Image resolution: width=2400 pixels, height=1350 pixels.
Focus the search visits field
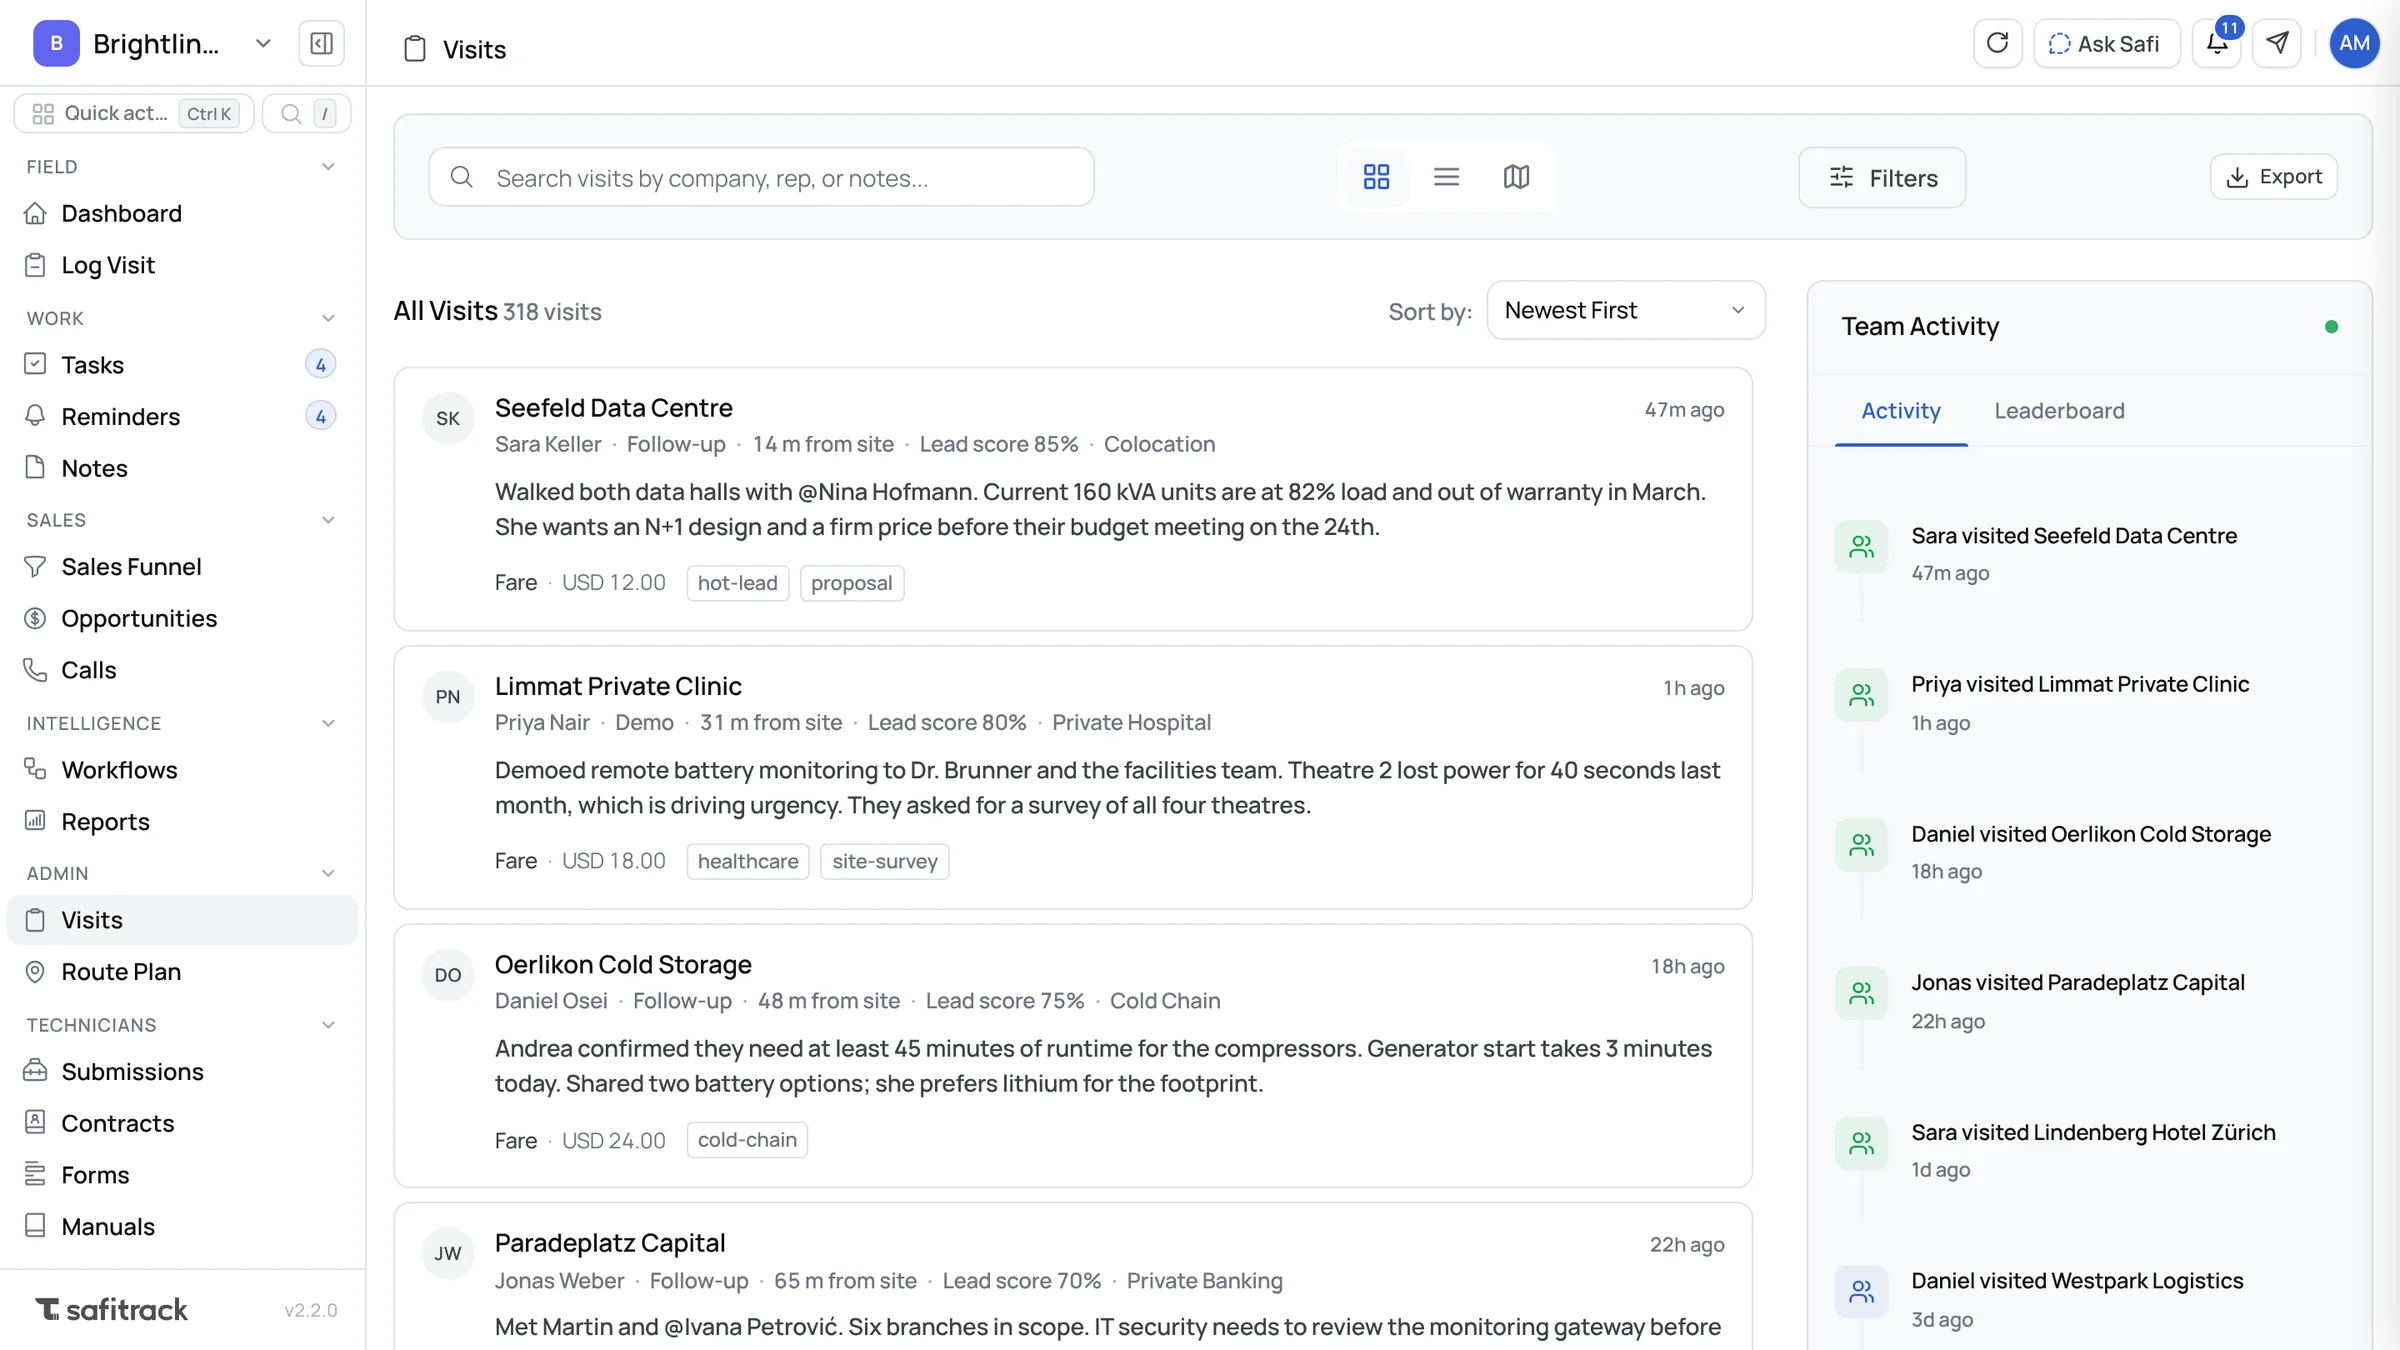click(x=761, y=177)
